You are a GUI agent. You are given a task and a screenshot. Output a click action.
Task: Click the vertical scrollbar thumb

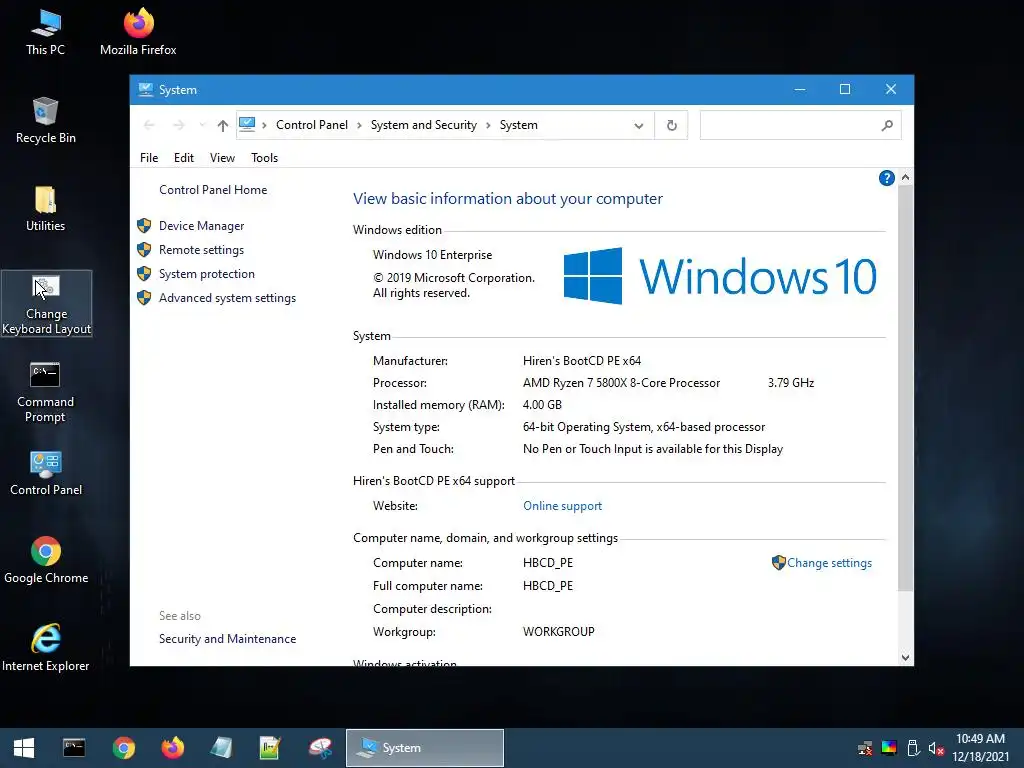(x=905, y=388)
